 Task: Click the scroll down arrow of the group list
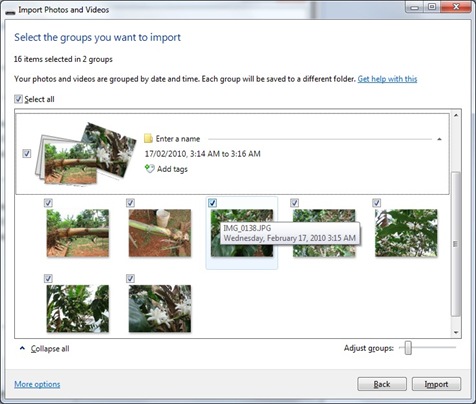456,332
